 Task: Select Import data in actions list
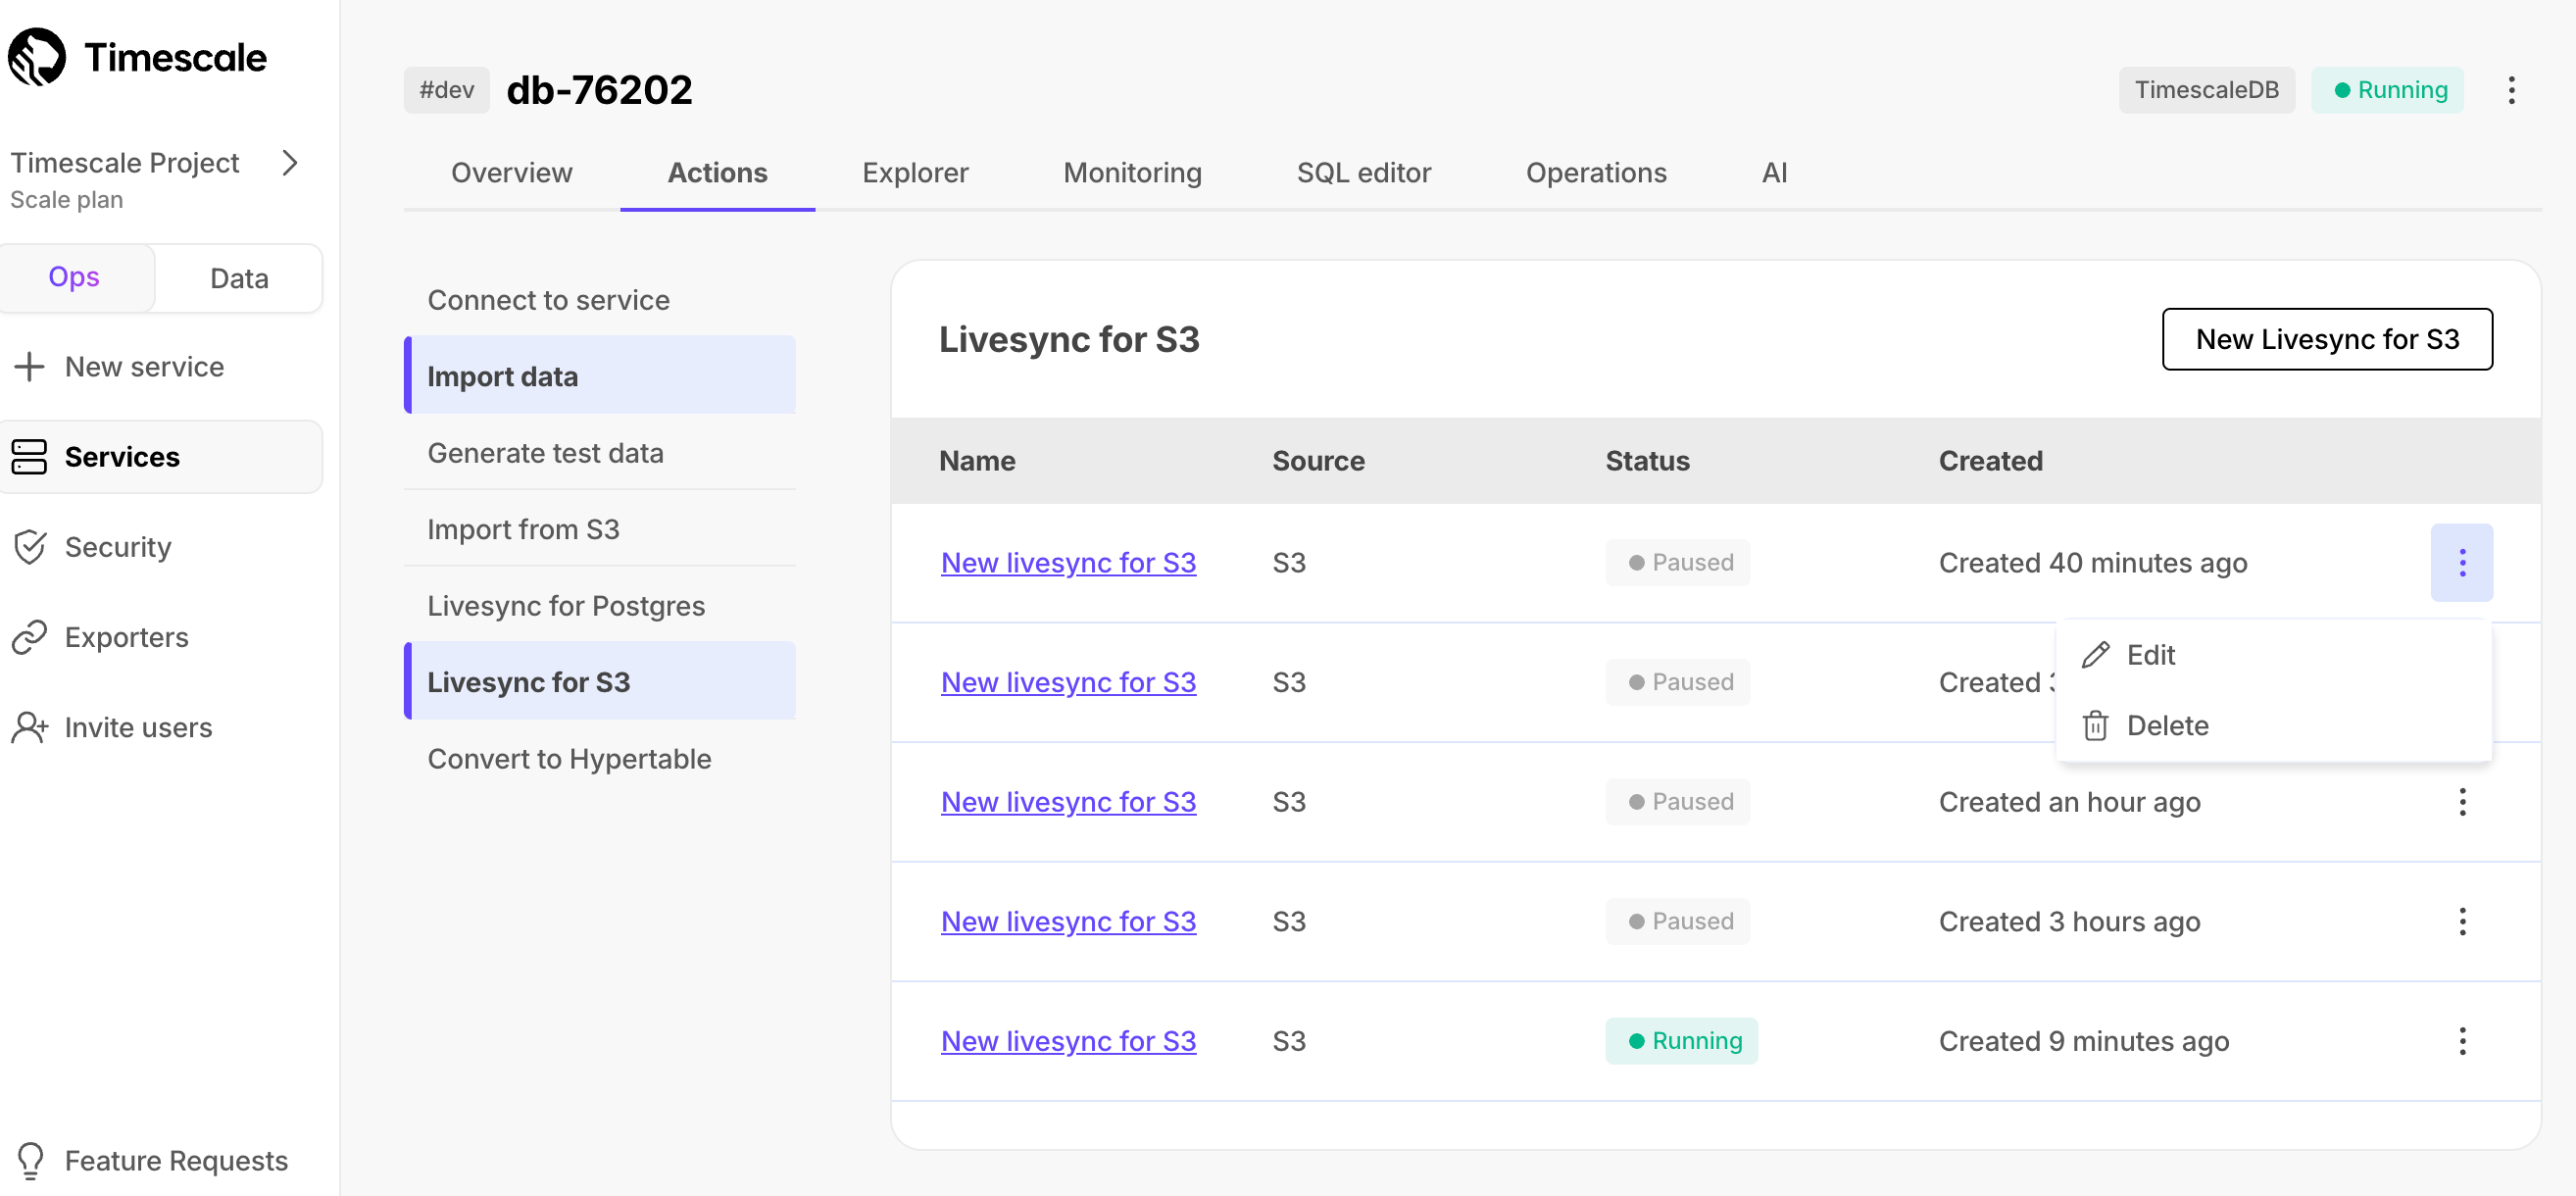600,376
